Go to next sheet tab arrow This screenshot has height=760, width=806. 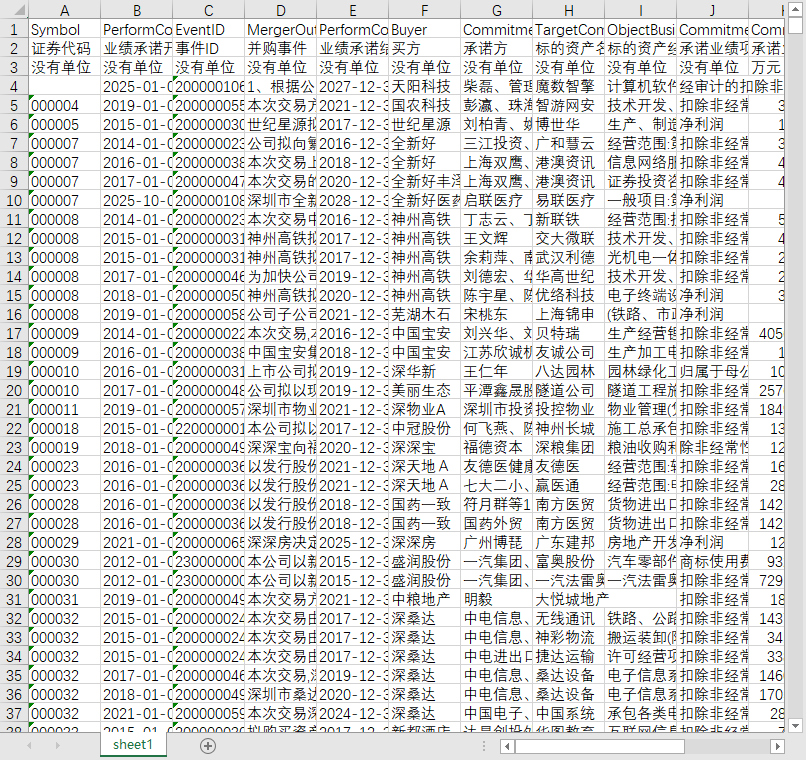(57, 745)
